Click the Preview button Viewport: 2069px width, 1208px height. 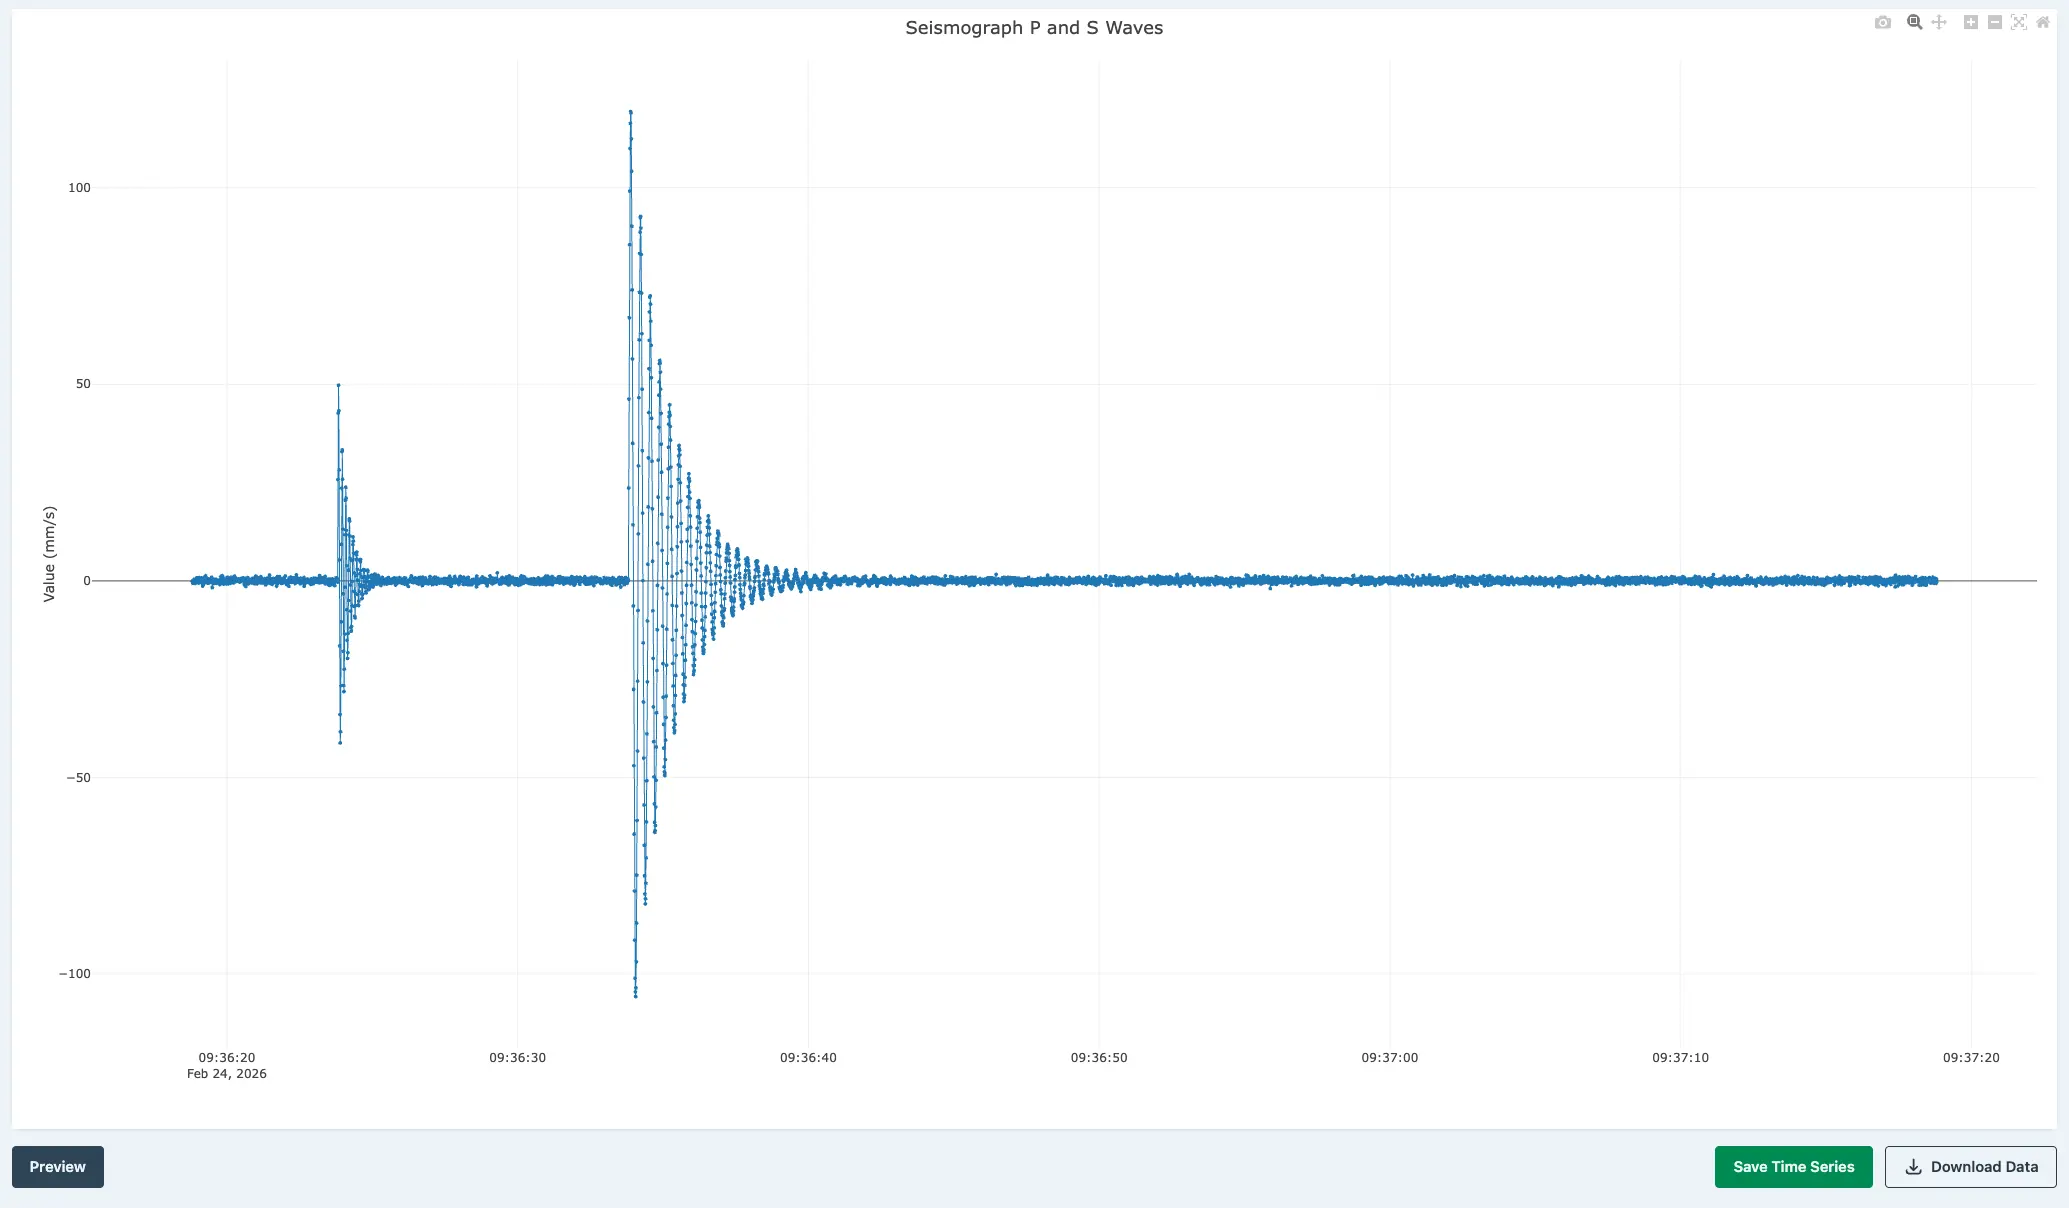tap(57, 1166)
